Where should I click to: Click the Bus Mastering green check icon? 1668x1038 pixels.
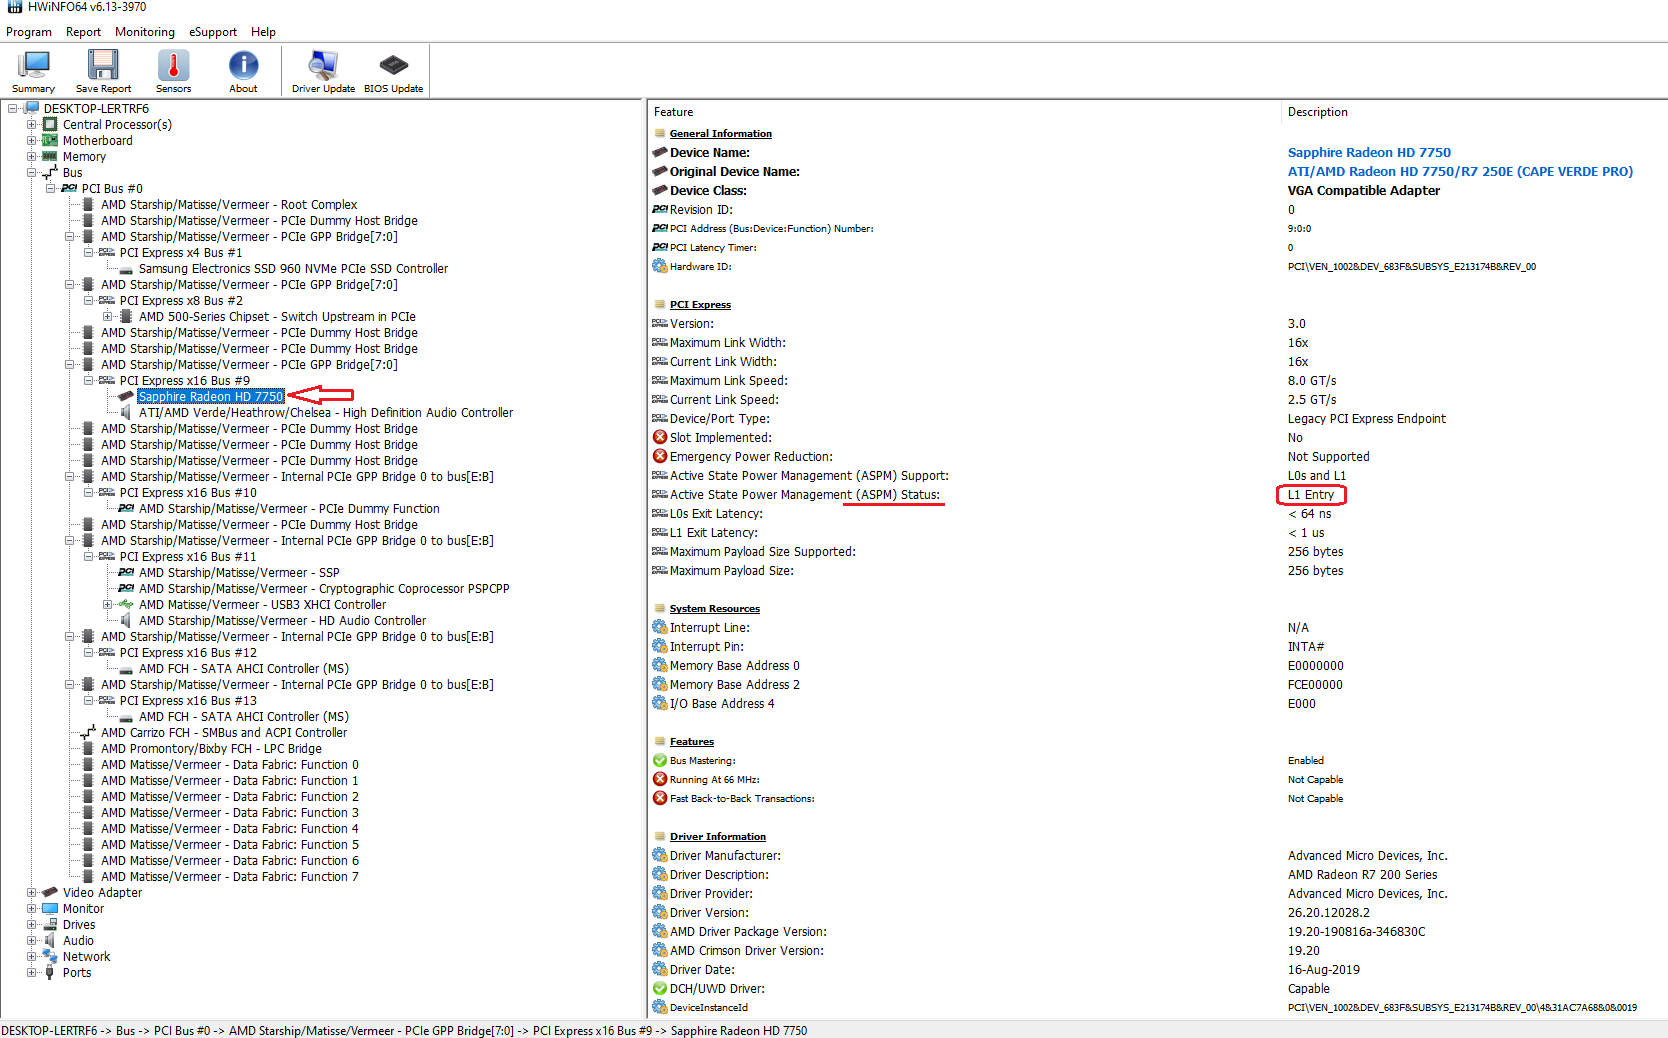[x=660, y=761]
